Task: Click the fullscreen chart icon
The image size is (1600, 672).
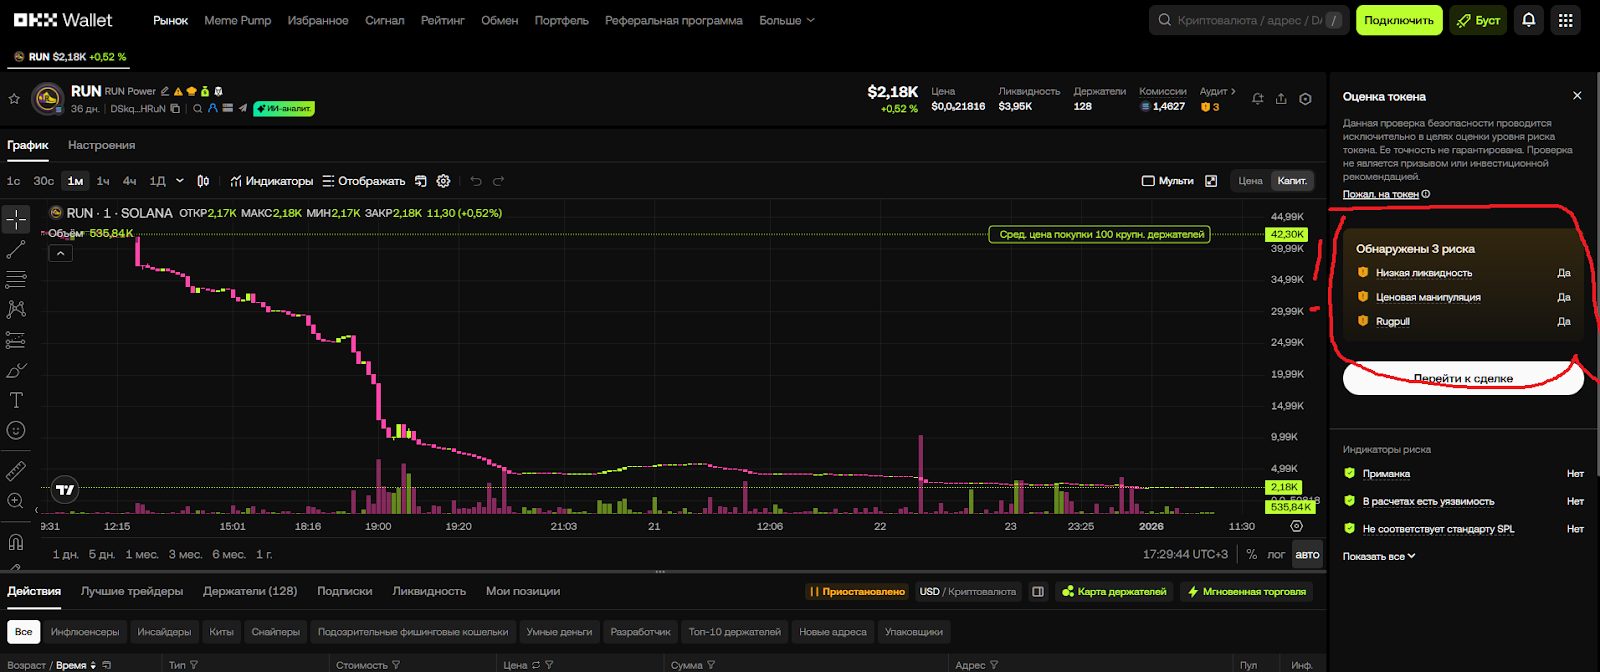Action: (1211, 181)
